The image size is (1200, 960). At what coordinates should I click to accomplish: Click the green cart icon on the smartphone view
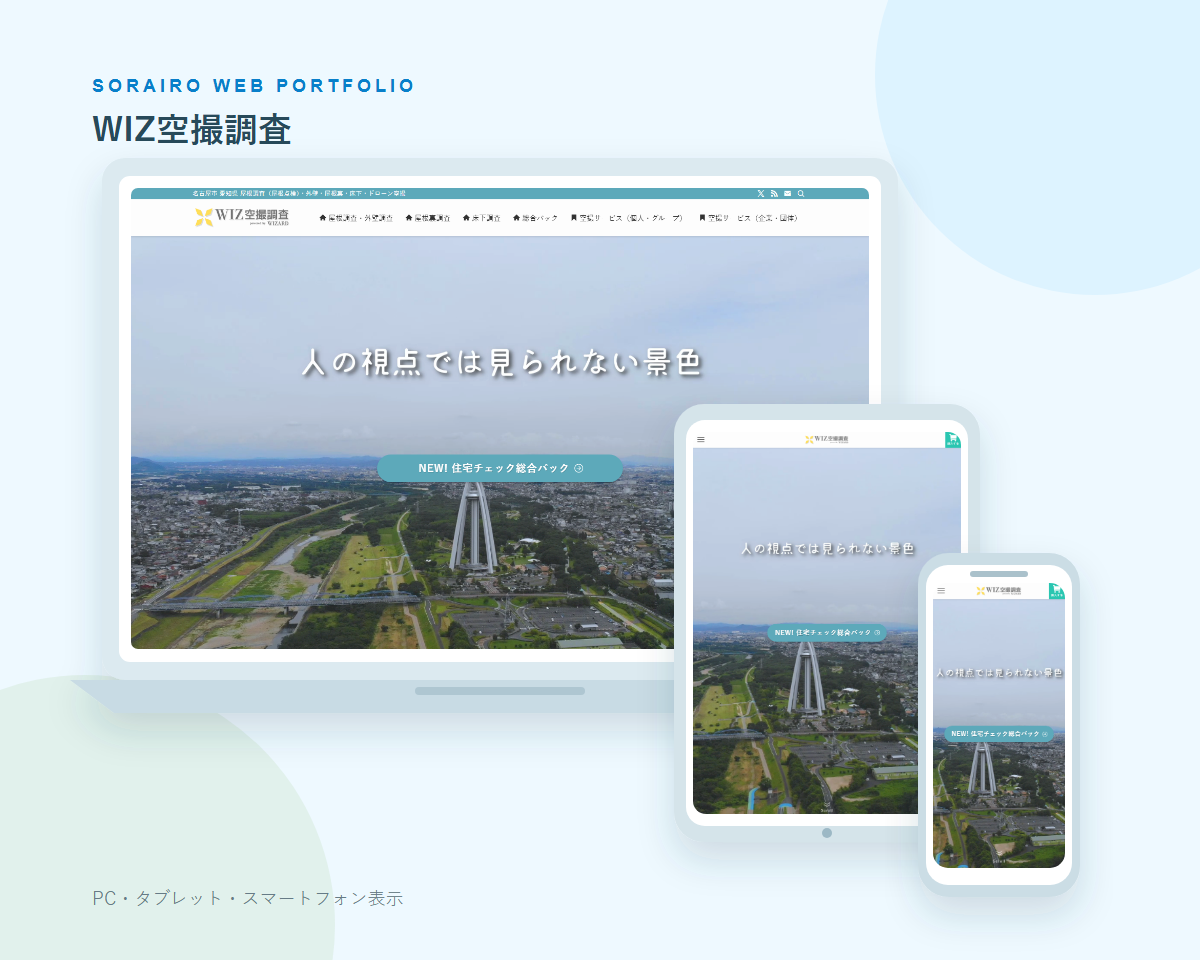[x=1057, y=591]
